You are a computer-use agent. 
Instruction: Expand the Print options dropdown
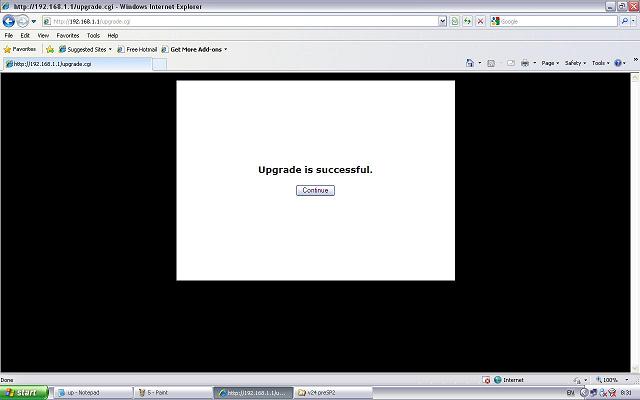(535, 63)
